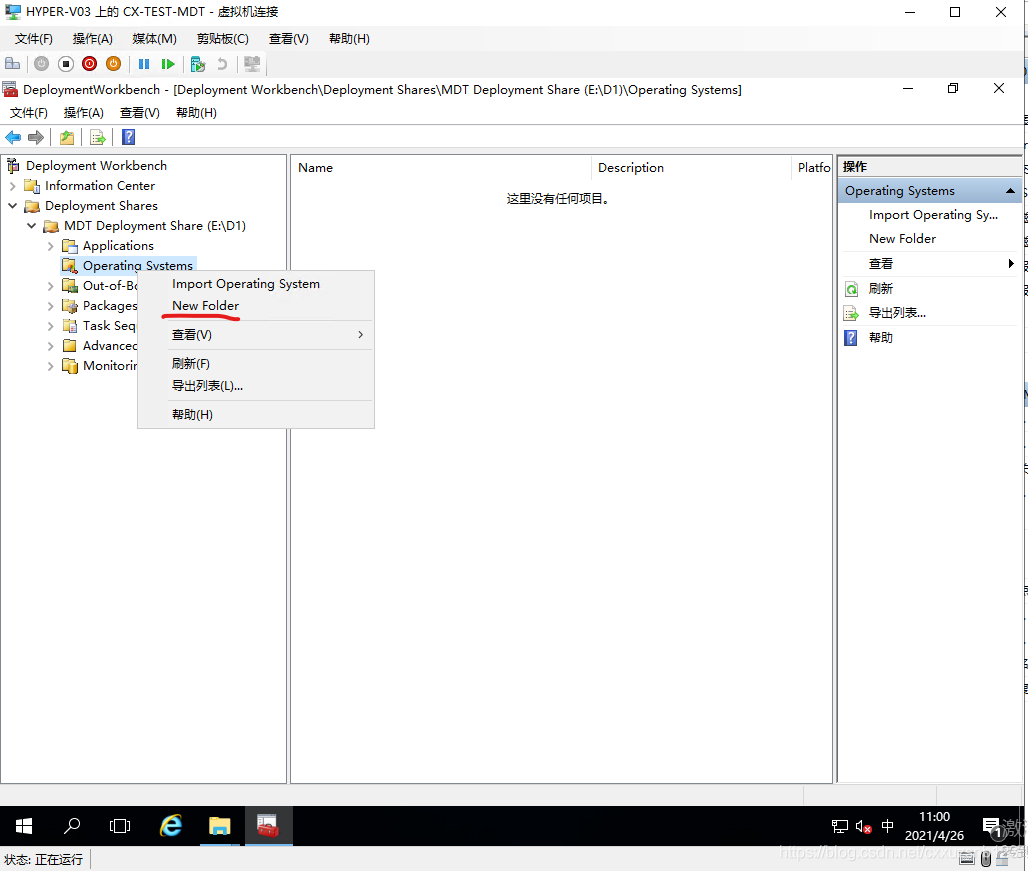Open VM connection 剪贴板(C) menu
Image resolution: width=1028 pixels, height=871 pixels.
(x=223, y=39)
